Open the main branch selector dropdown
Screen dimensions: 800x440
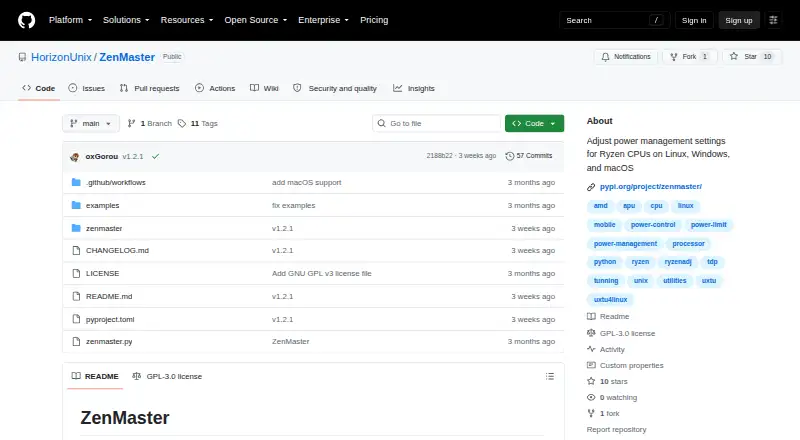point(91,124)
